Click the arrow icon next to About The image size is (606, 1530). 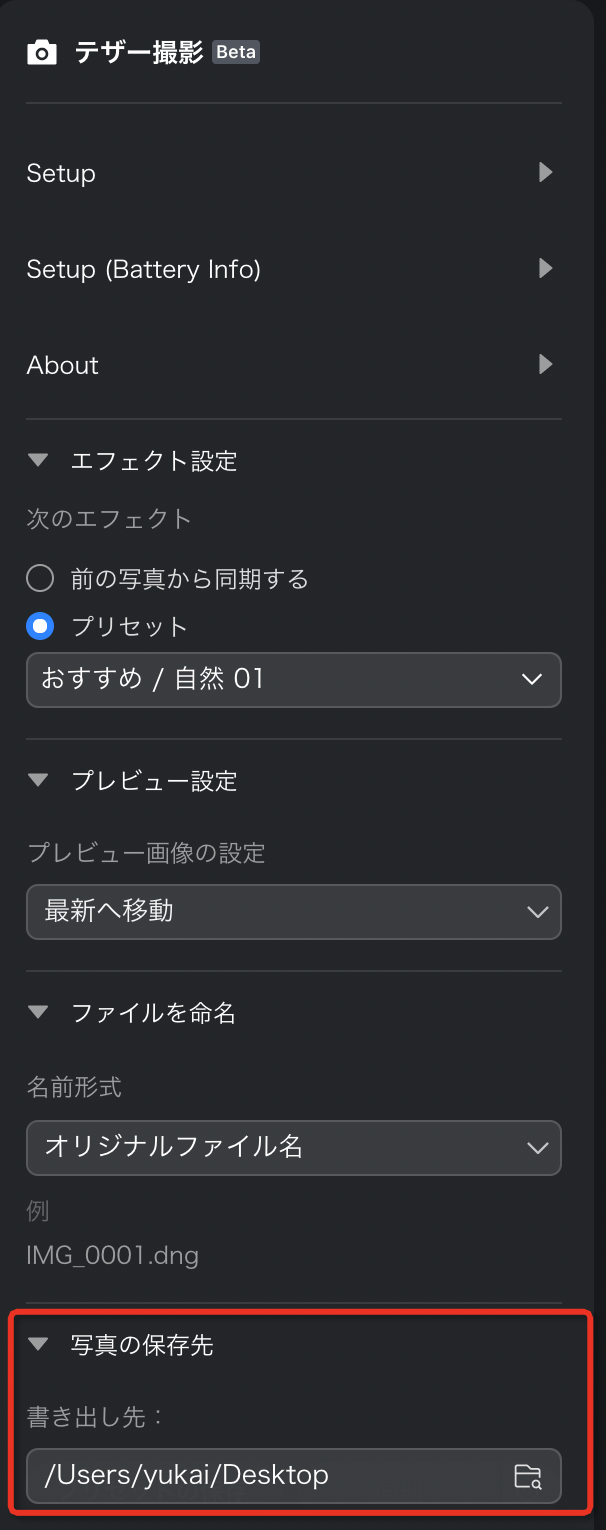point(545,364)
